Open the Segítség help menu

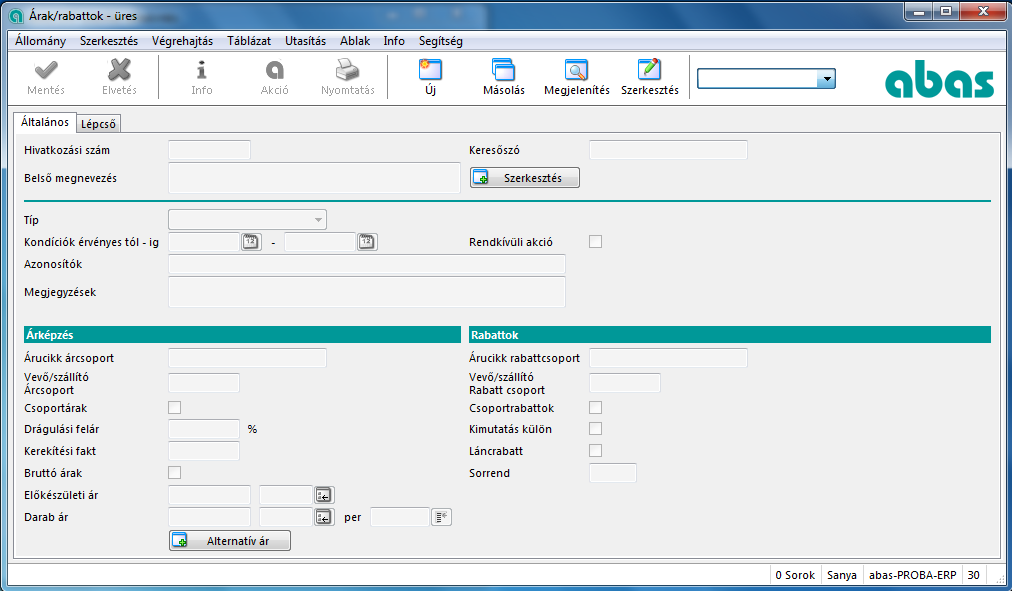point(441,41)
